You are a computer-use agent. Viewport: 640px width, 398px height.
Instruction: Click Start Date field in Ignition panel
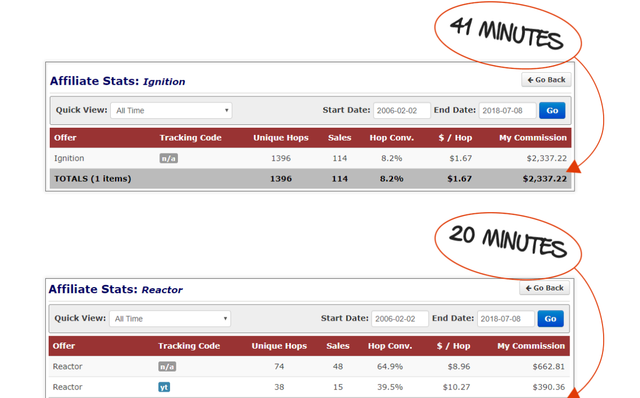coord(402,111)
